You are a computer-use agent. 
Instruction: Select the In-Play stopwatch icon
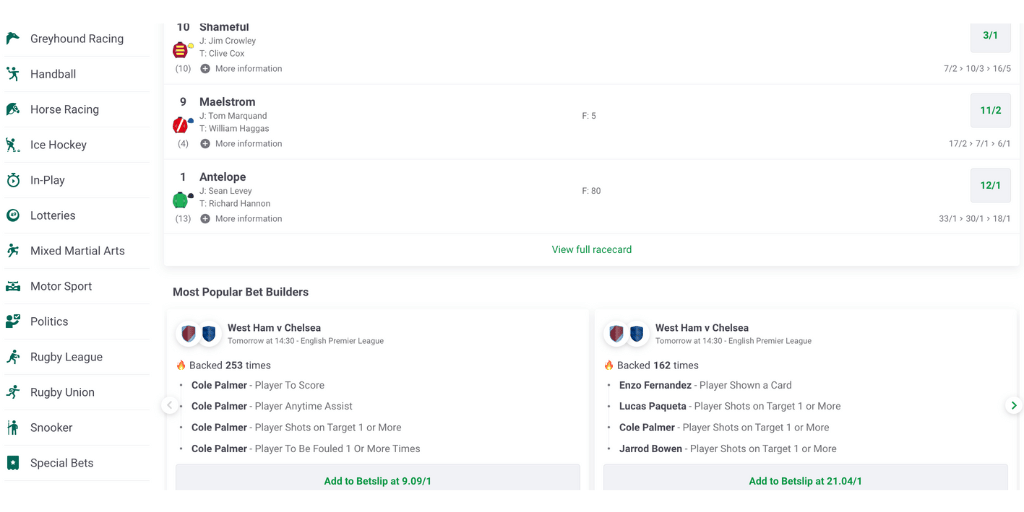point(12,180)
